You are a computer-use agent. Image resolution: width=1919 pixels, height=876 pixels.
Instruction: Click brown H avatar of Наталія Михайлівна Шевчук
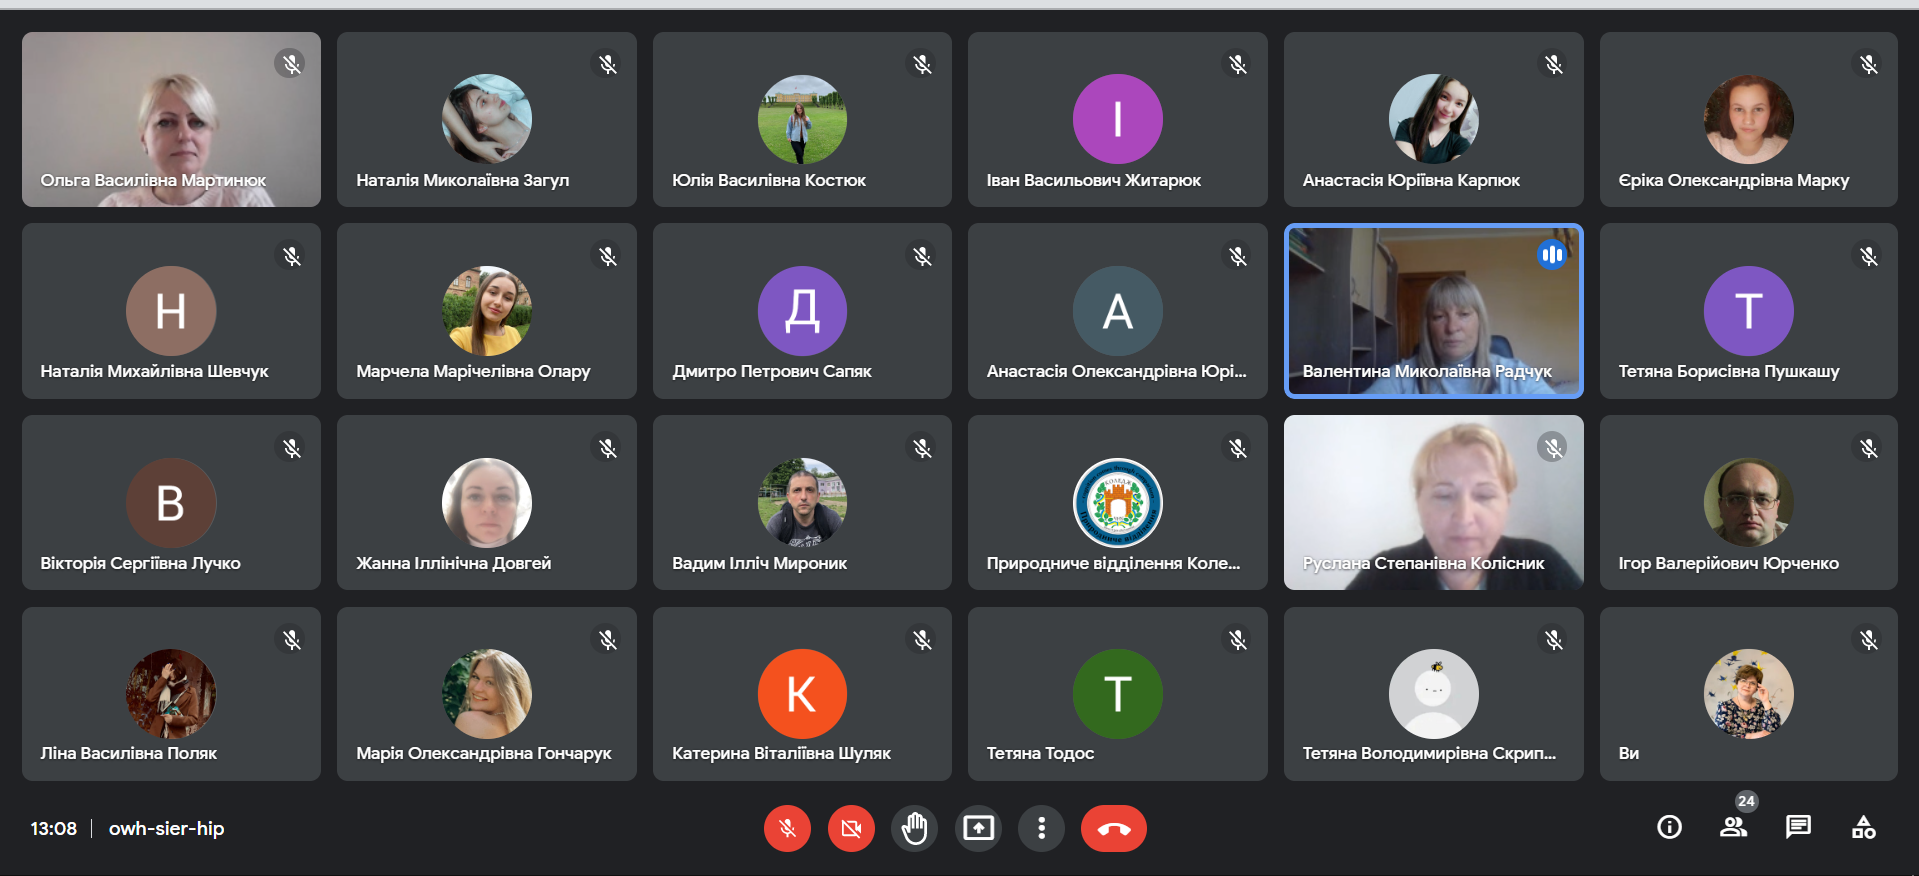point(171,311)
